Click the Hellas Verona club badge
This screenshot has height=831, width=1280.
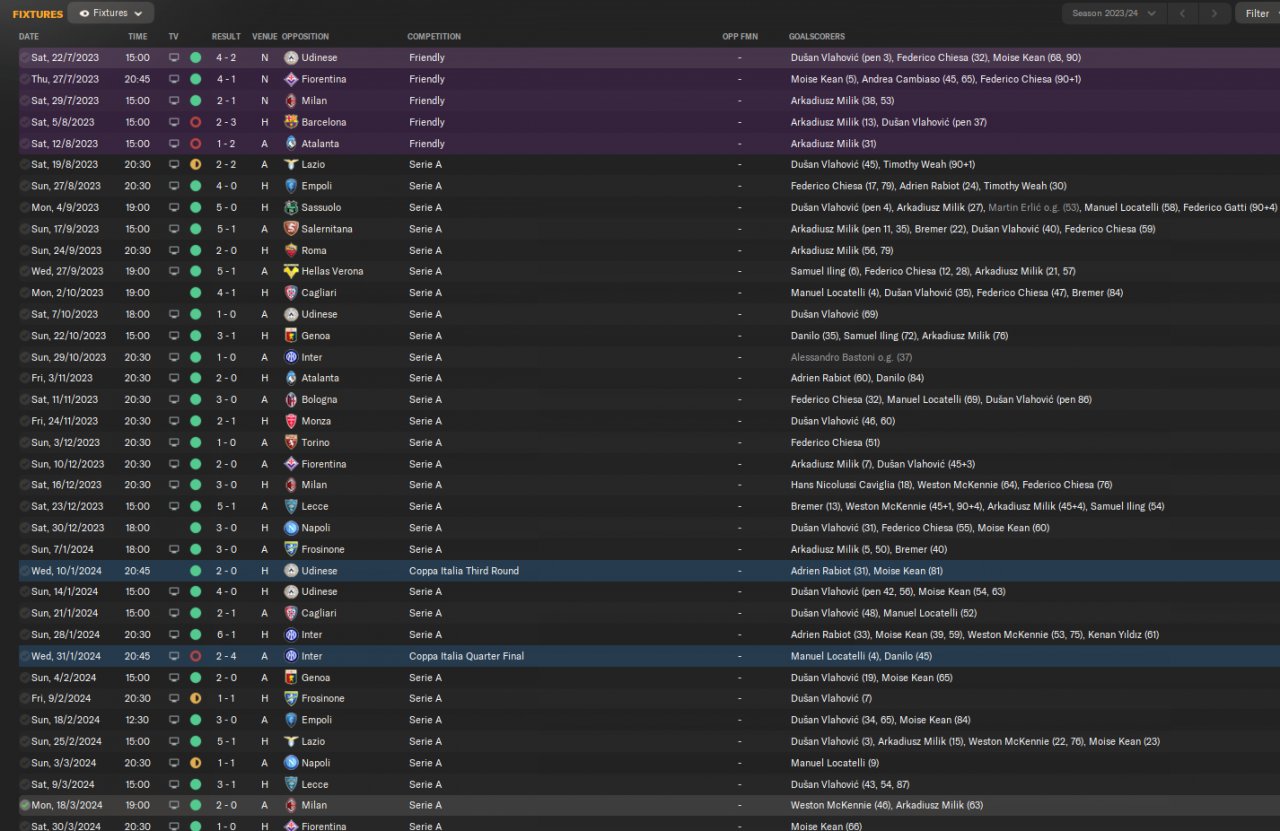[291, 271]
